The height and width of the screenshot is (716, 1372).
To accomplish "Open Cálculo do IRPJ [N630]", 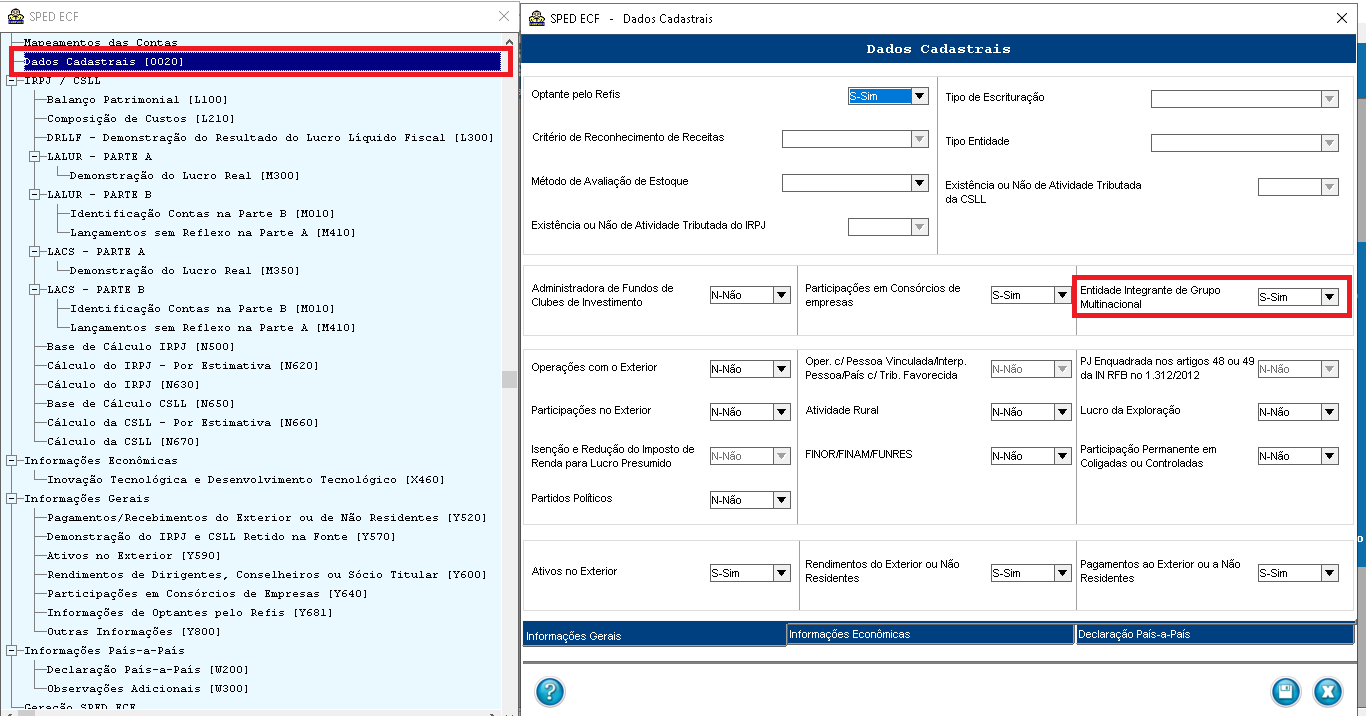I will 123,385.
